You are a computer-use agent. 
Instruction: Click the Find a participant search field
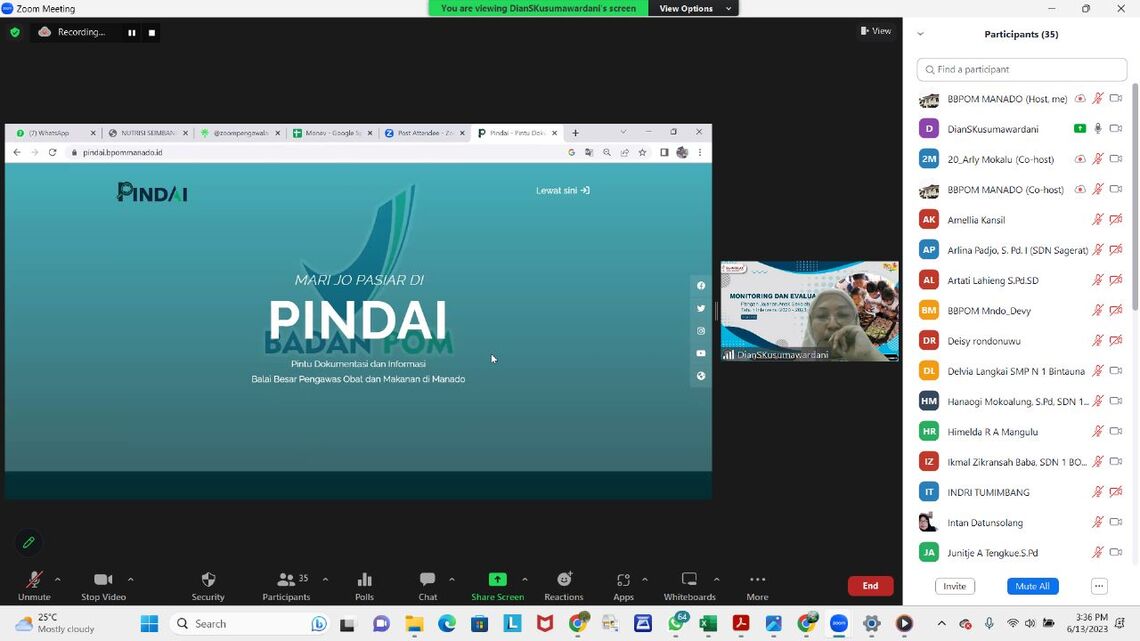coord(1022,69)
